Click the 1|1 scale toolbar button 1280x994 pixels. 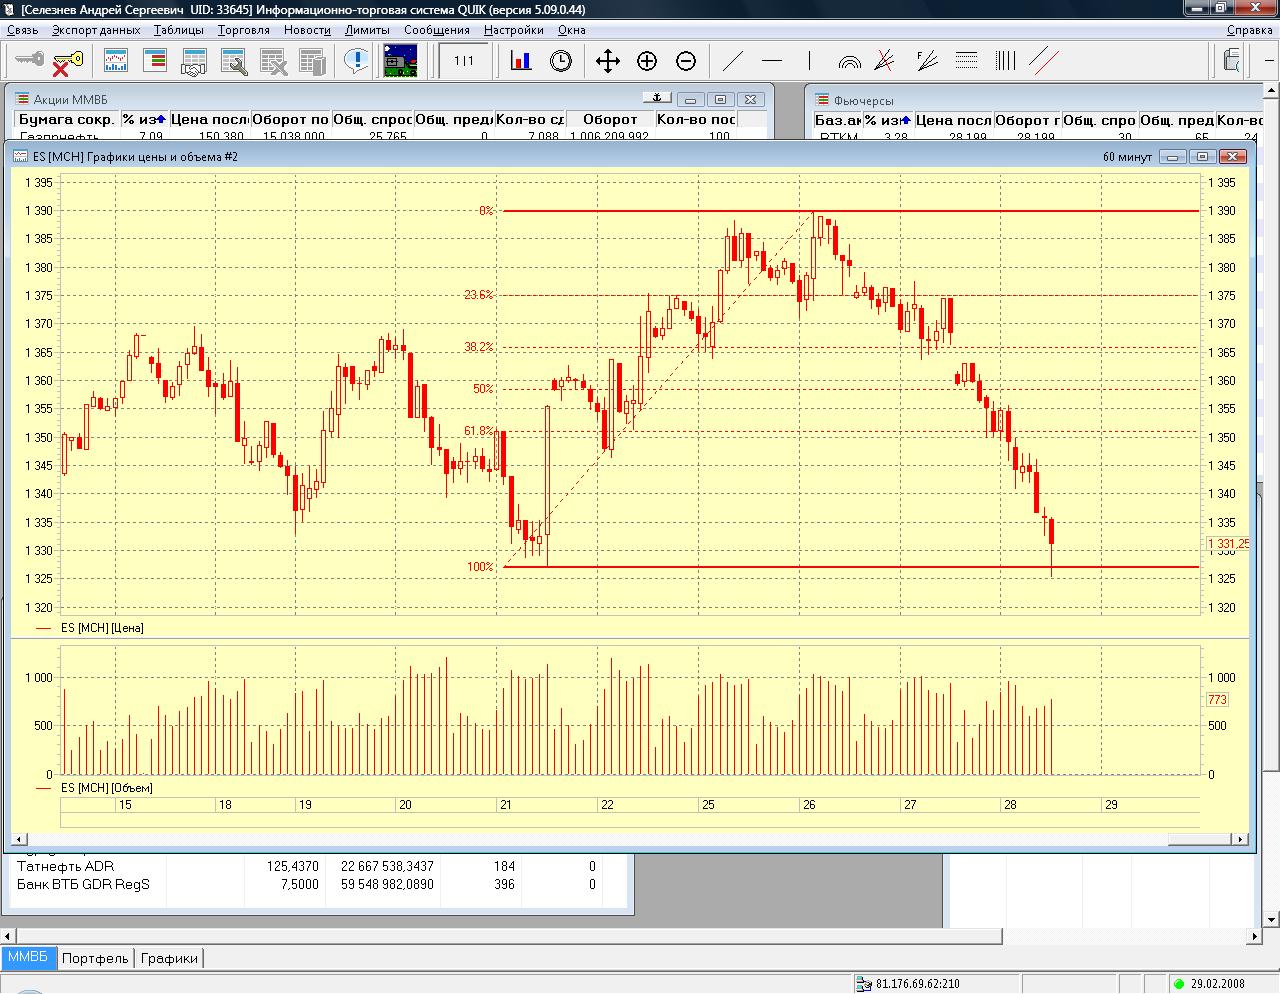click(x=464, y=61)
